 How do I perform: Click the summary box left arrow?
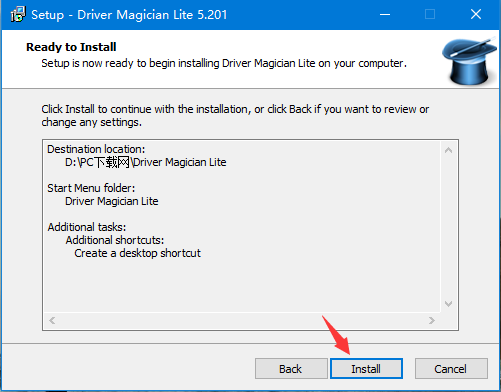(x=52, y=321)
